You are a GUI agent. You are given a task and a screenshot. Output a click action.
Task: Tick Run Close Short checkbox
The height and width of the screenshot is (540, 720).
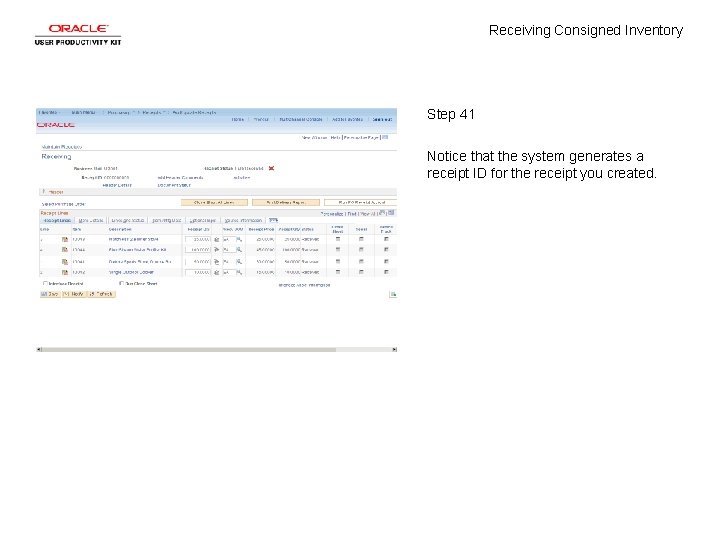point(121,283)
